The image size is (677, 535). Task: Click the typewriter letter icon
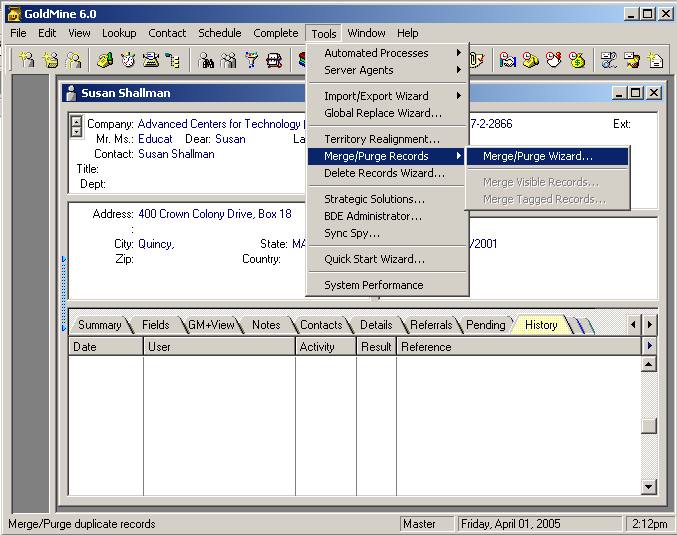151,60
